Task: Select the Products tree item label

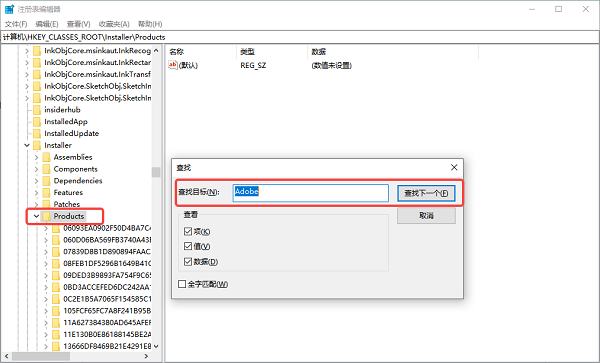Action: 68,216
